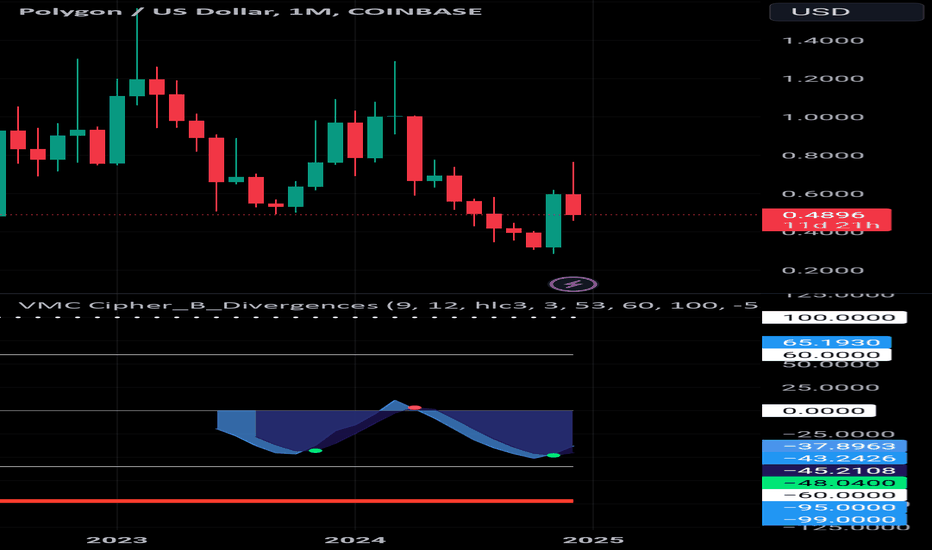Click the 2025 time axis label

point(593,539)
